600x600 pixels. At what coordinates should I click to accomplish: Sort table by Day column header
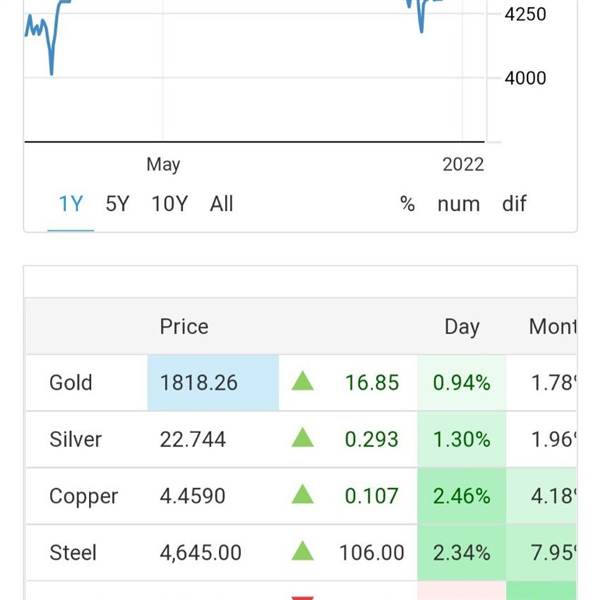tap(461, 326)
